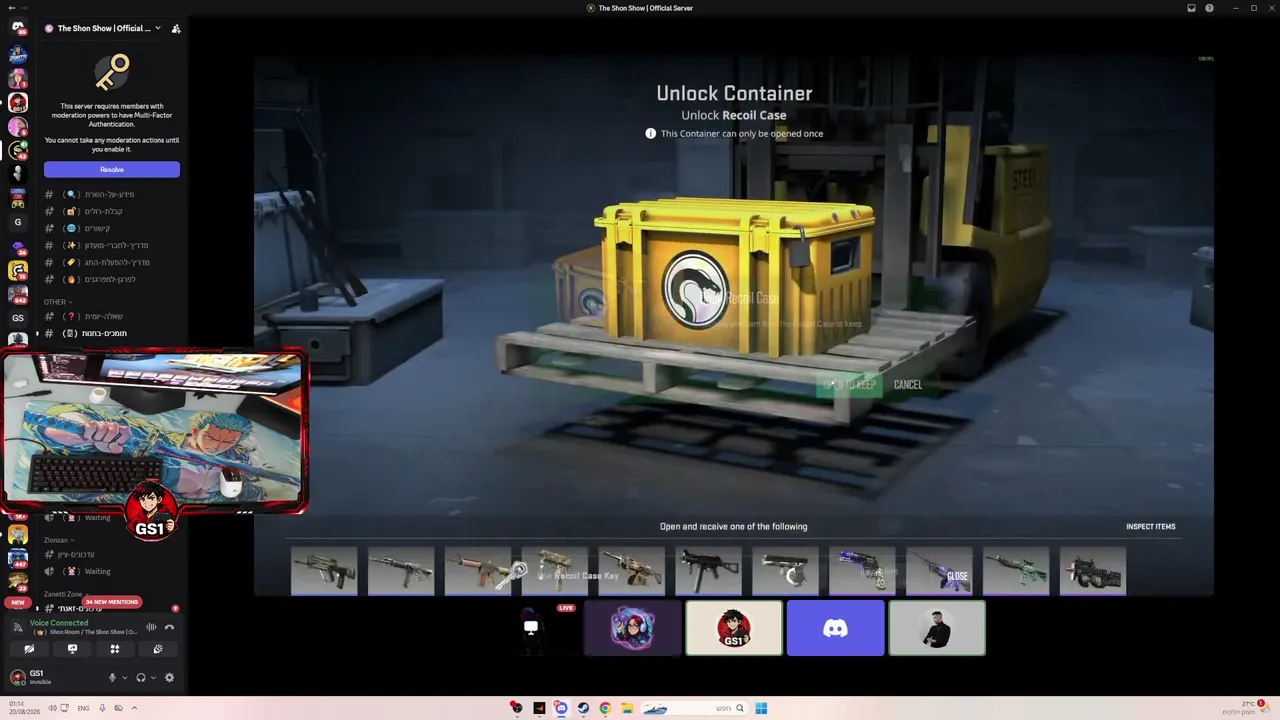This screenshot has height=720, width=1280.
Task: Collapse the OTHER channel category
Action: click(x=58, y=301)
